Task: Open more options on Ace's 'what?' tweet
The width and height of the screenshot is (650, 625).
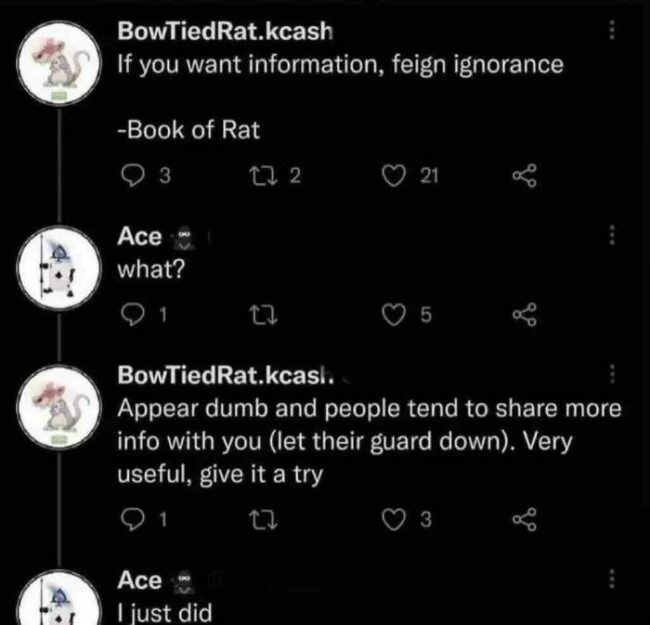Action: click(612, 237)
